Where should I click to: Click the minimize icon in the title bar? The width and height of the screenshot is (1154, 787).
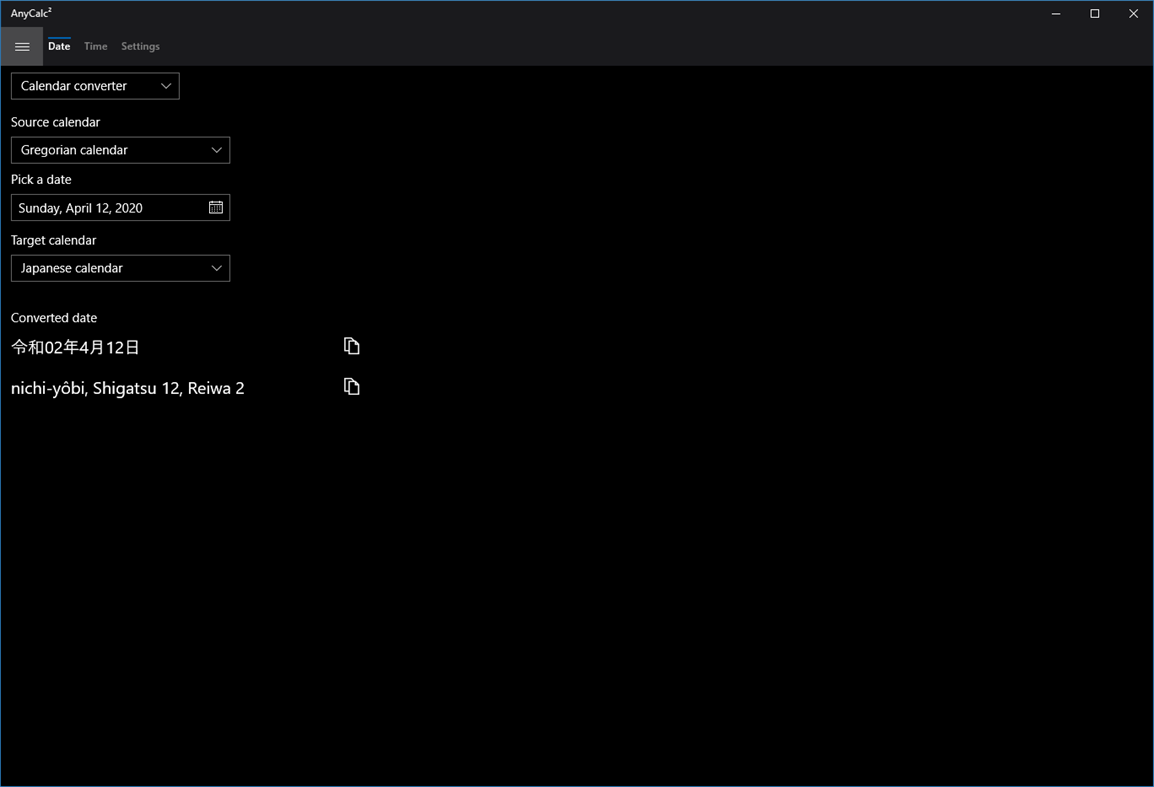coord(1055,13)
